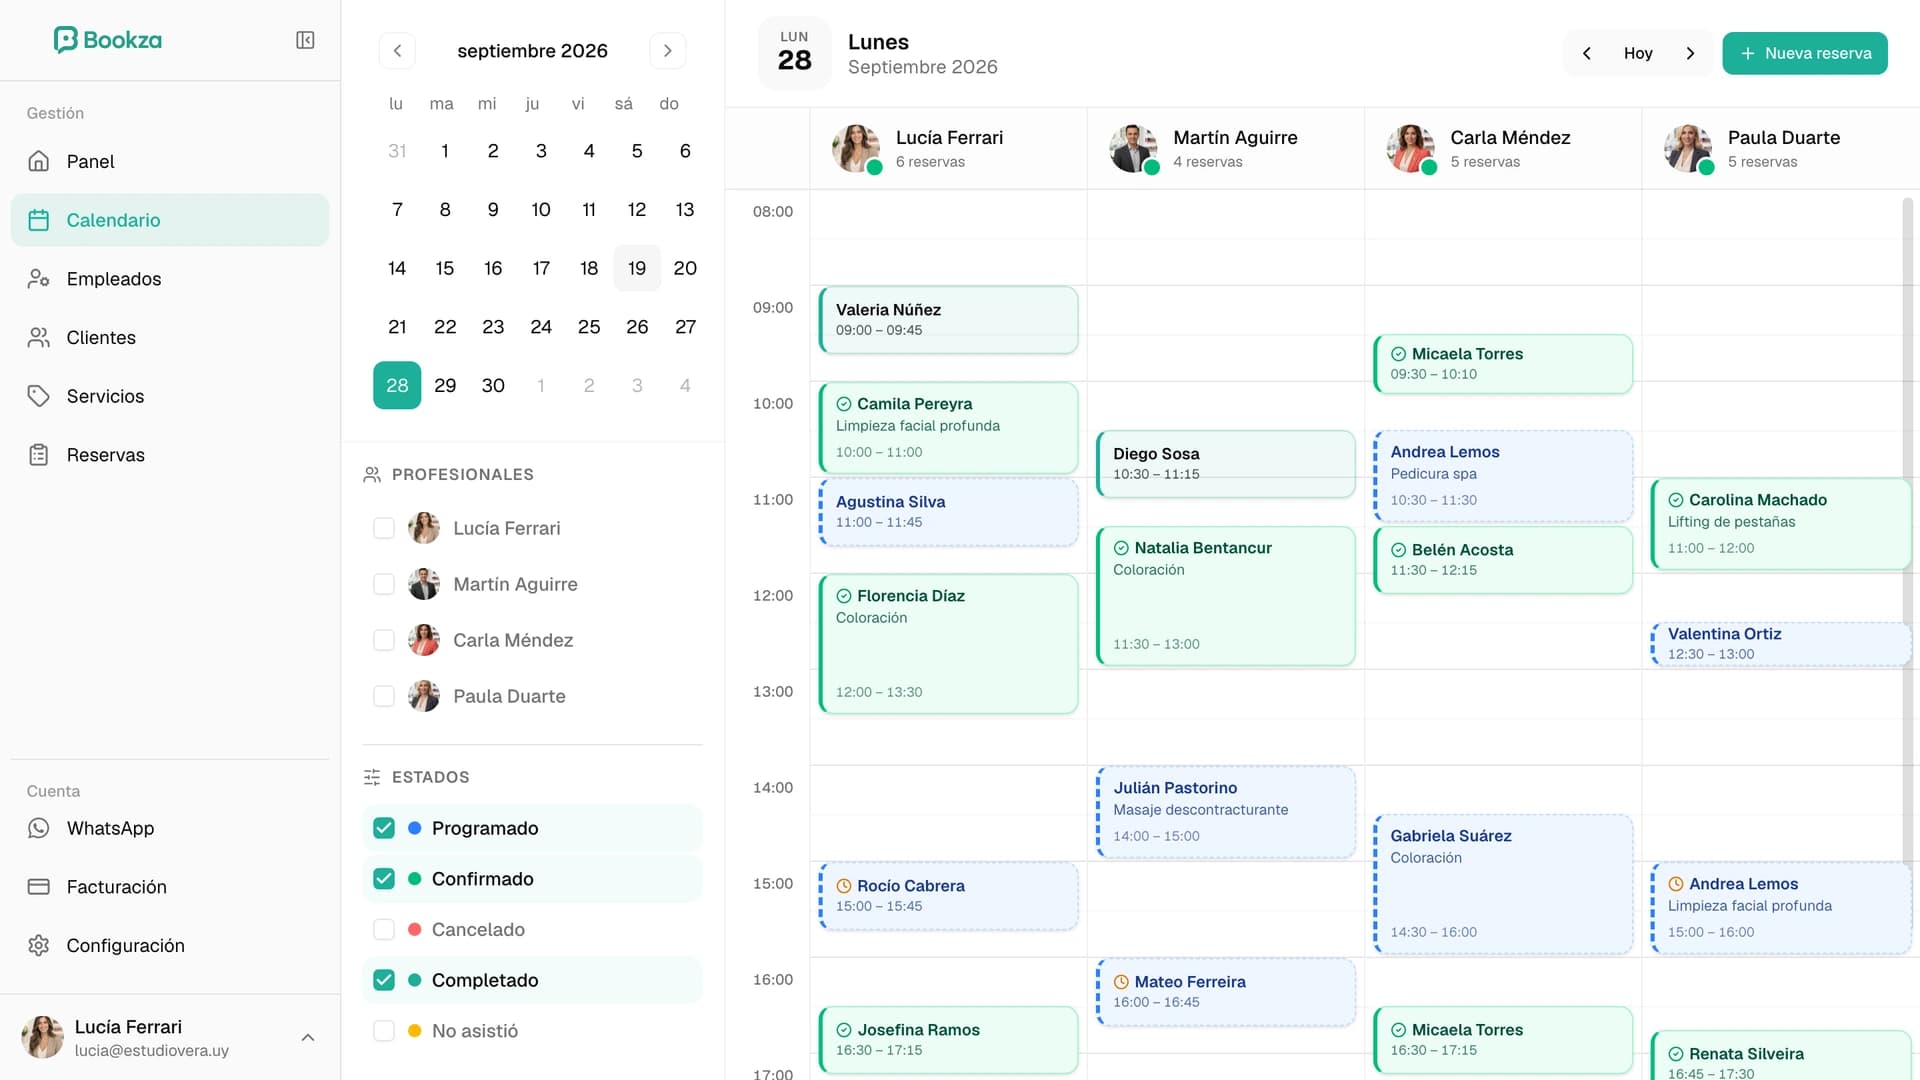The width and height of the screenshot is (1920, 1080).
Task: Click Martín Aguirre column avatar
Action: click(1133, 148)
